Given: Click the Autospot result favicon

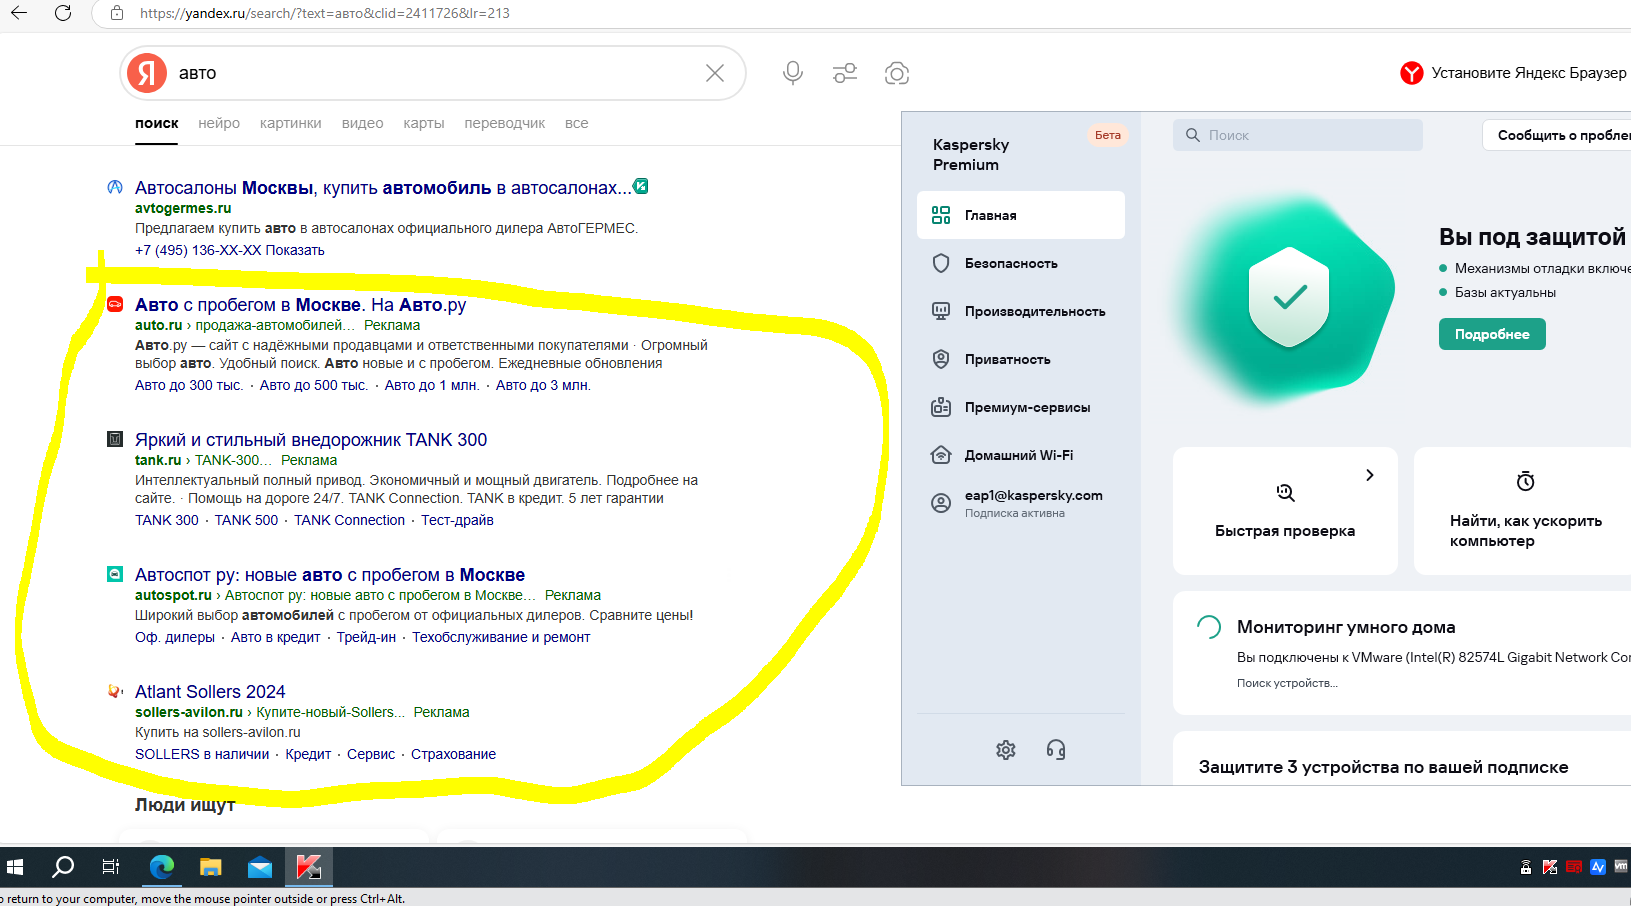Looking at the screenshot, I should (115, 574).
